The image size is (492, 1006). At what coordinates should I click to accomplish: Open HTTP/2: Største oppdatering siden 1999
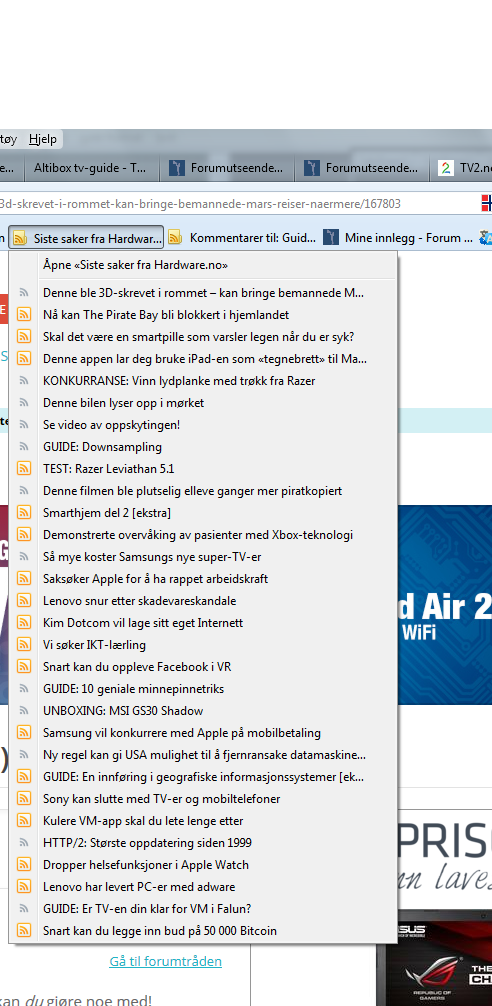[x=203, y=842]
